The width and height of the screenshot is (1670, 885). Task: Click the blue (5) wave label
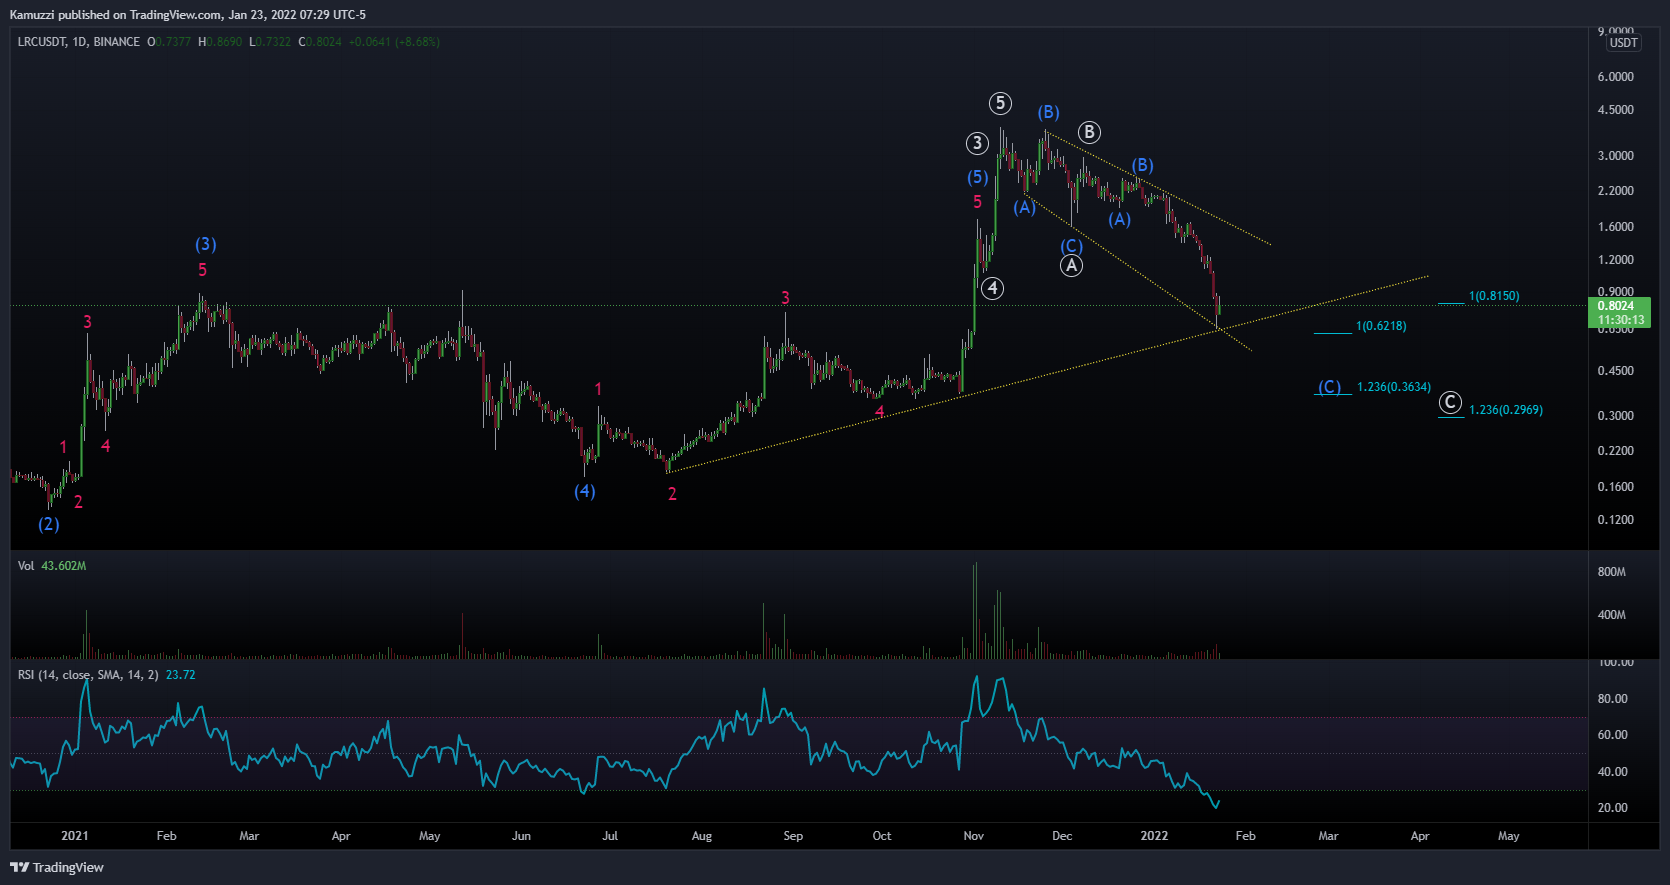point(978,177)
